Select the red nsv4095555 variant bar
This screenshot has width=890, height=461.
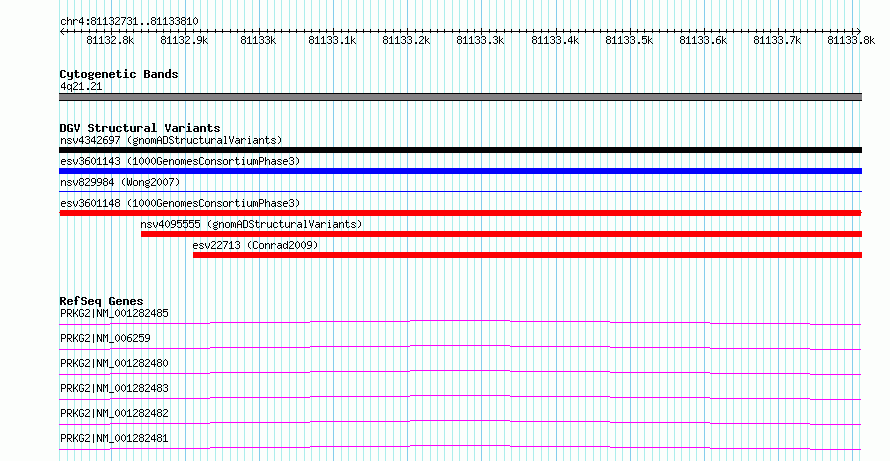click(x=501, y=234)
